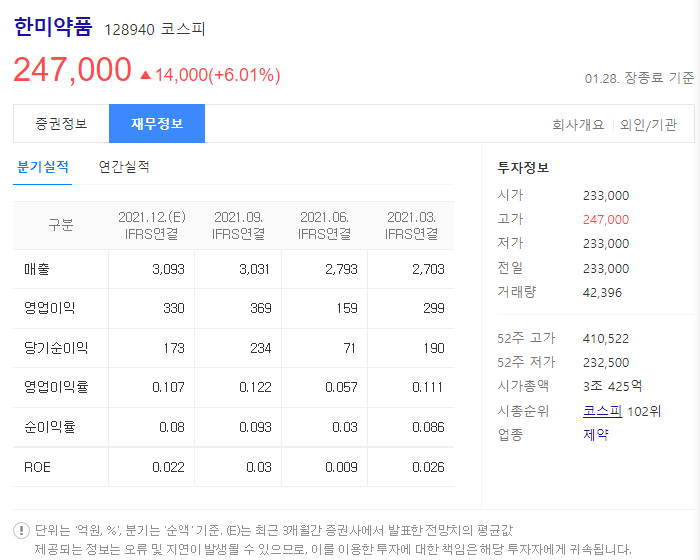Click the 영업이익 row label
Image resolution: width=700 pixels, height=560 pixels.
coord(50,308)
